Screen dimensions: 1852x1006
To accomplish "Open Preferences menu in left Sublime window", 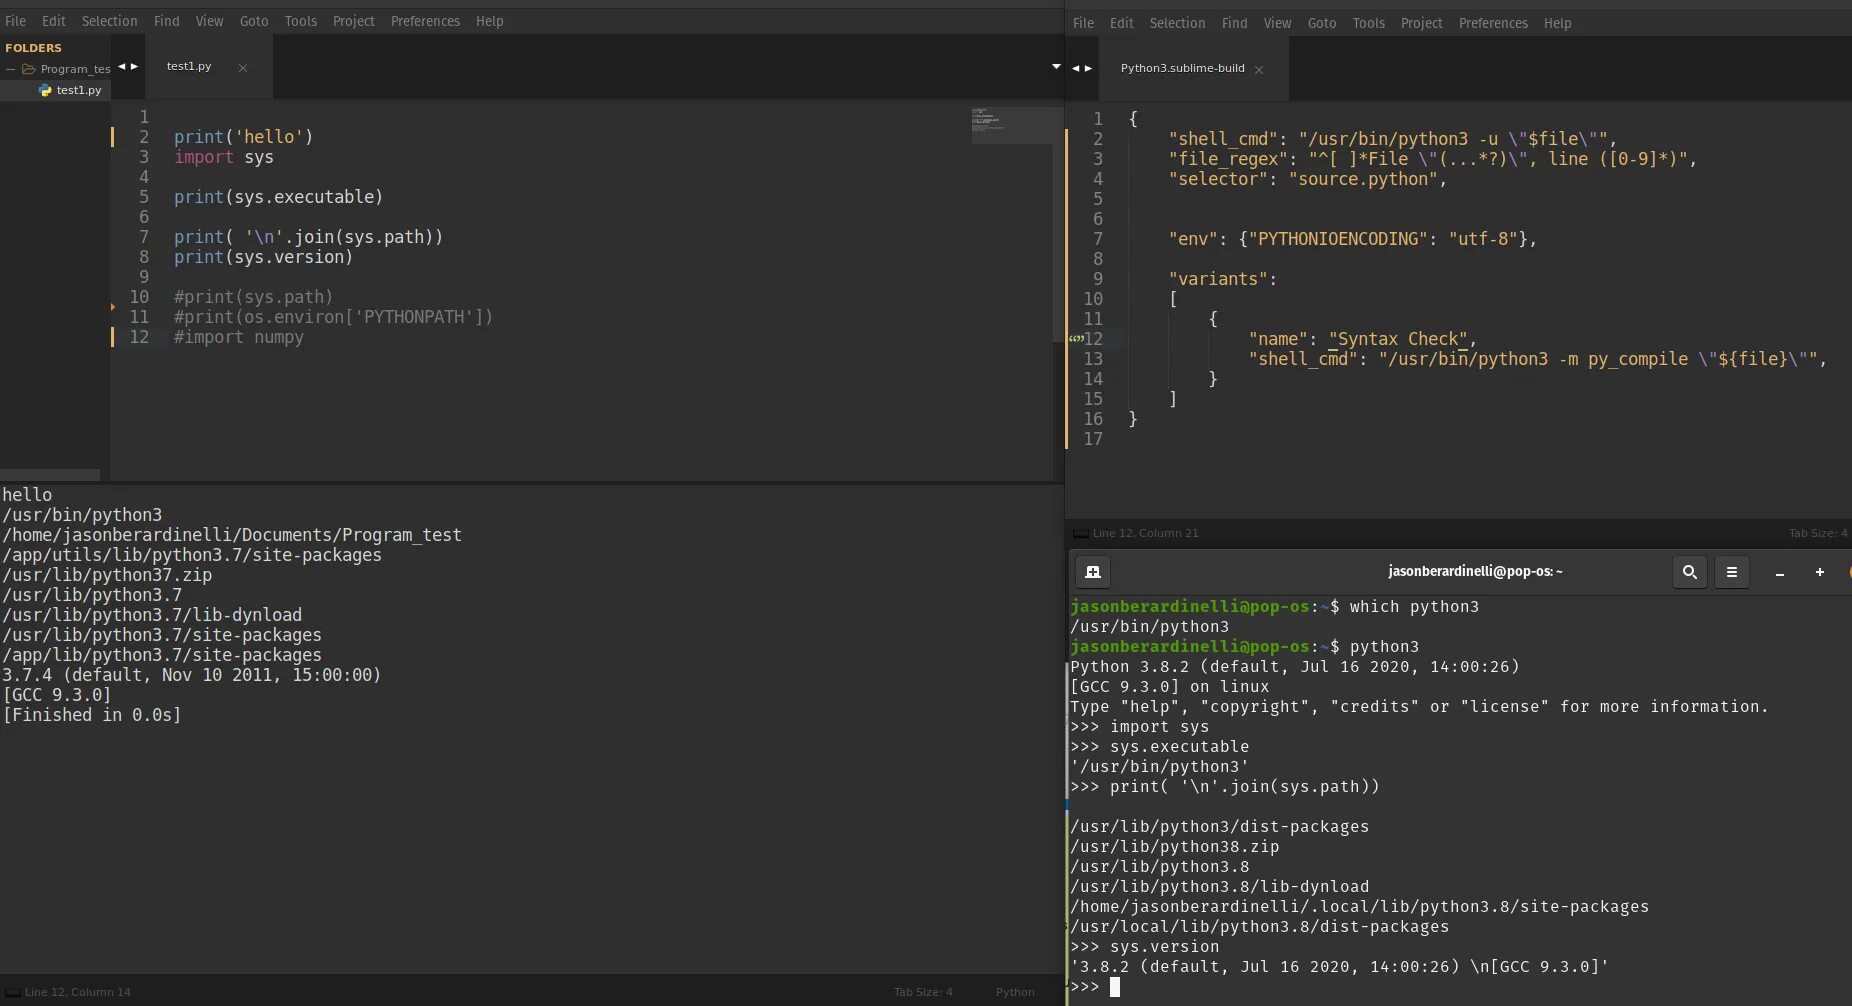I will 425,21.
